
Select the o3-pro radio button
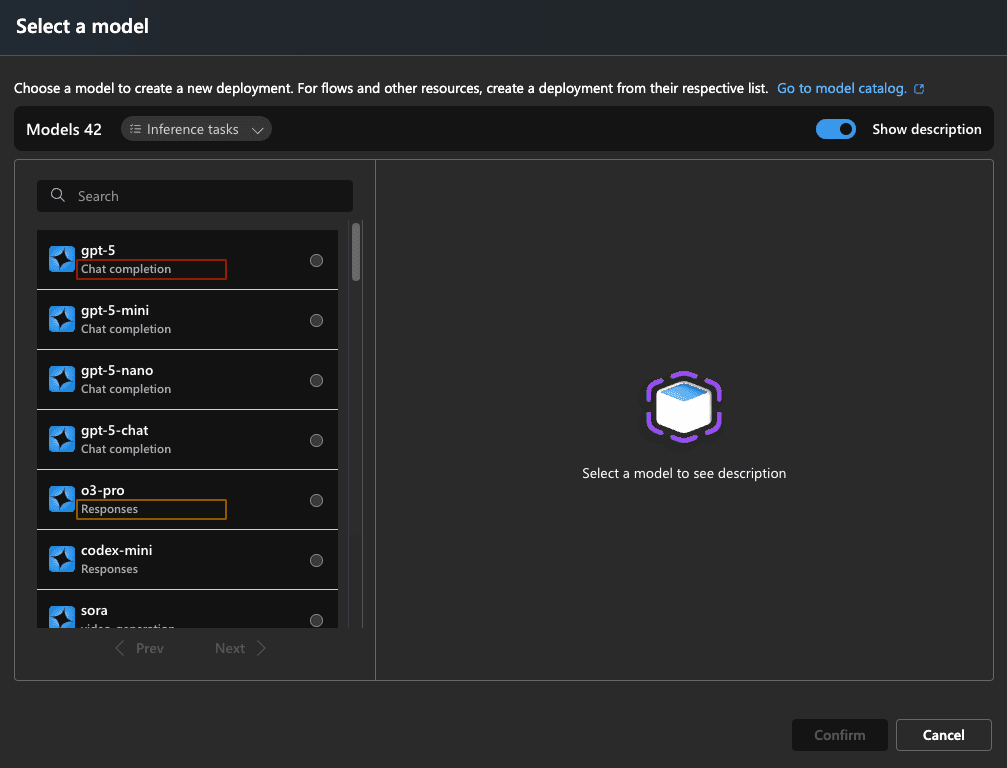tap(317, 500)
